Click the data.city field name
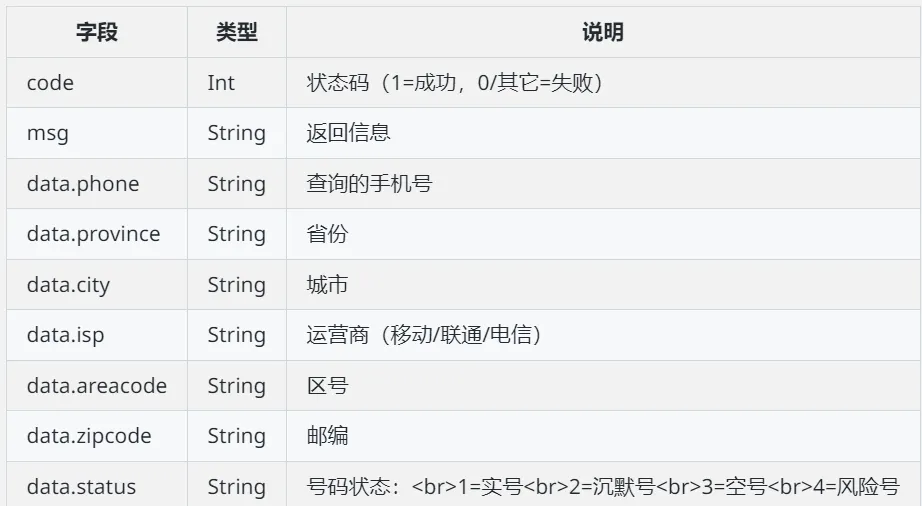 (68, 285)
